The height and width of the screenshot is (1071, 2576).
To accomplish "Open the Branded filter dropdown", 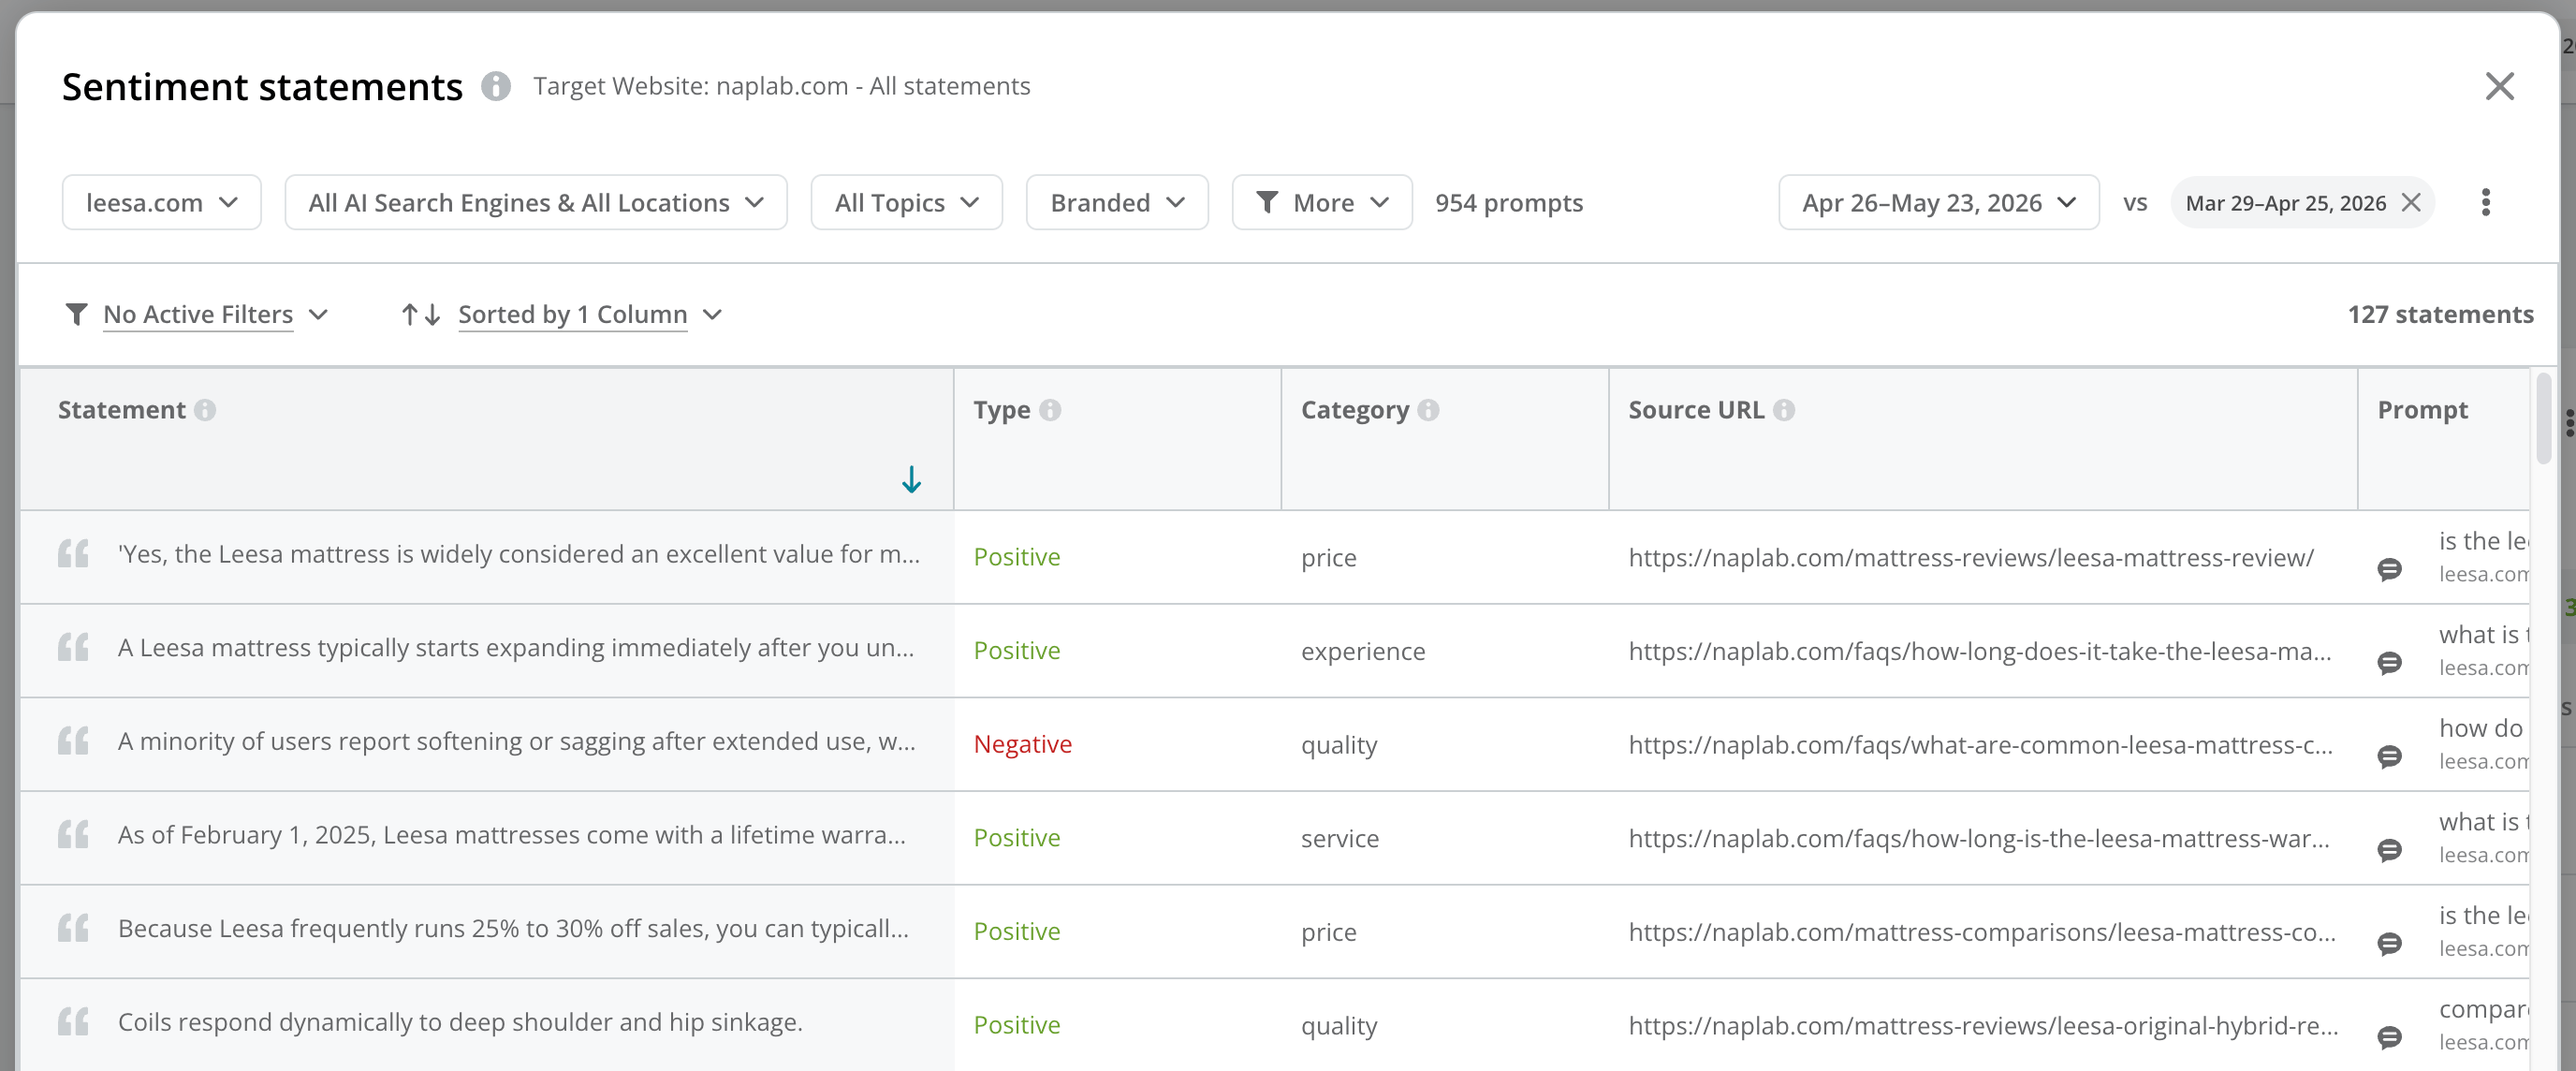I will tap(1117, 203).
